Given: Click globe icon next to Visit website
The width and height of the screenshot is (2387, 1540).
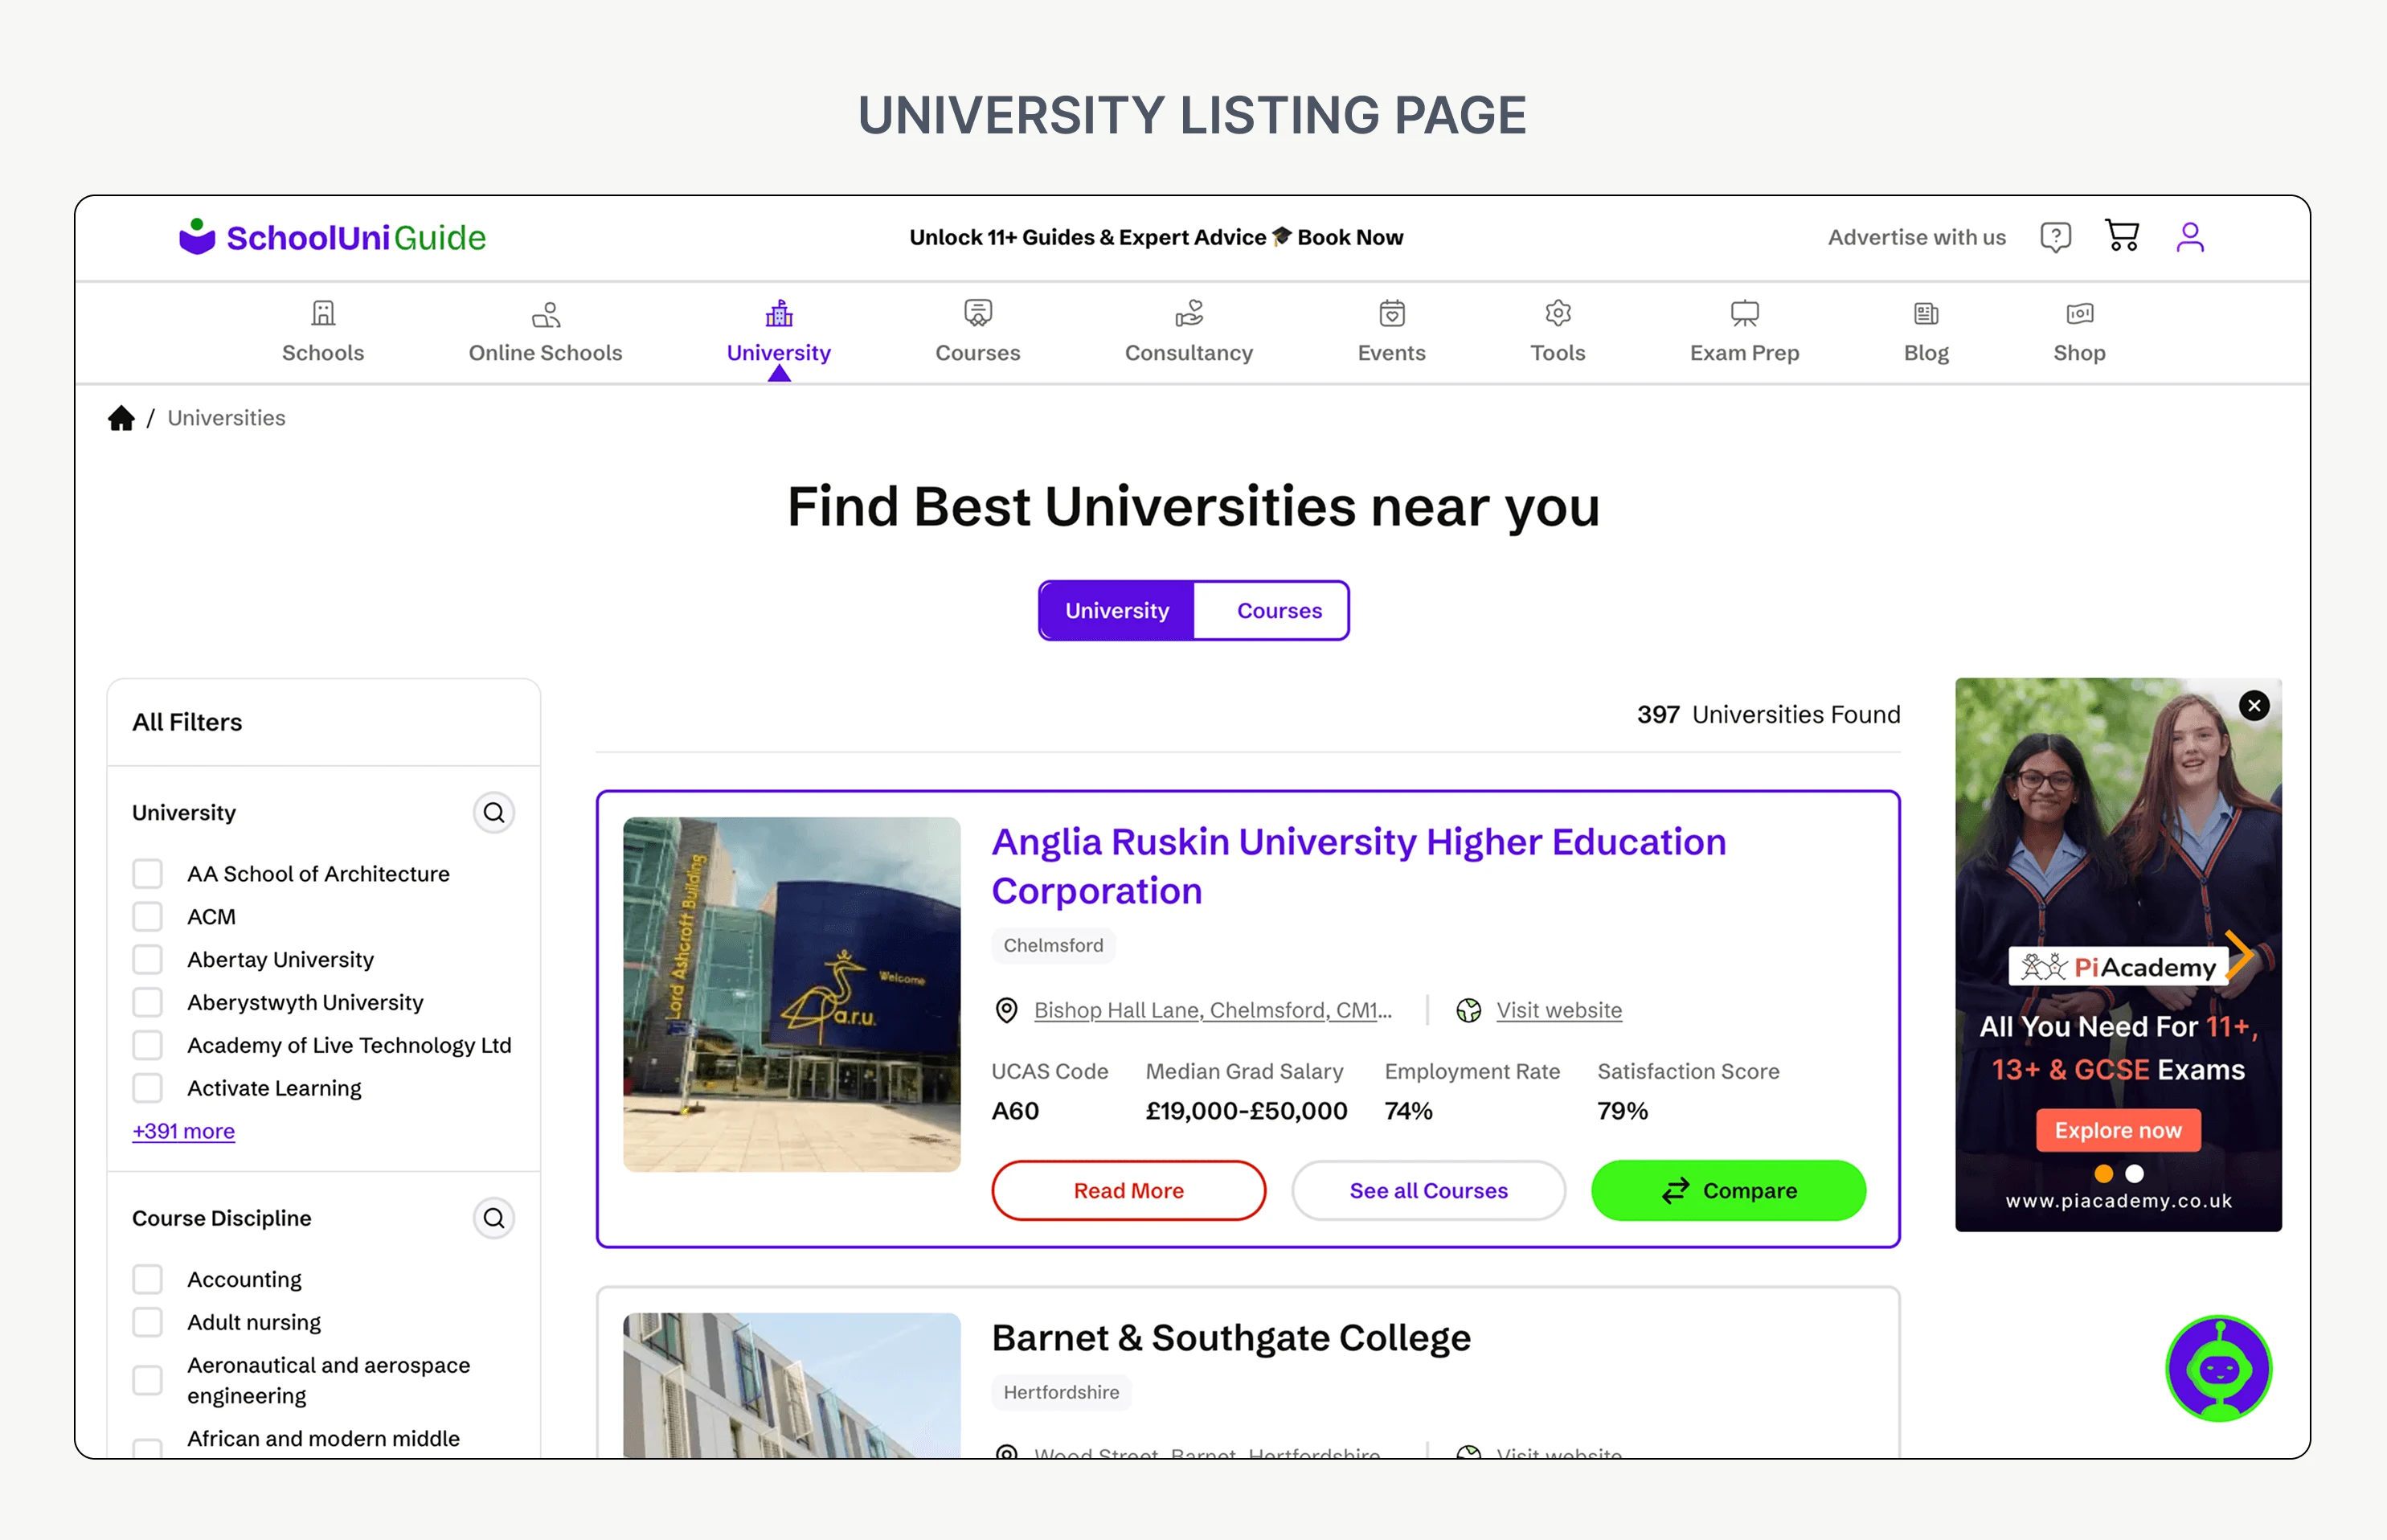Looking at the screenshot, I should [1469, 1010].
